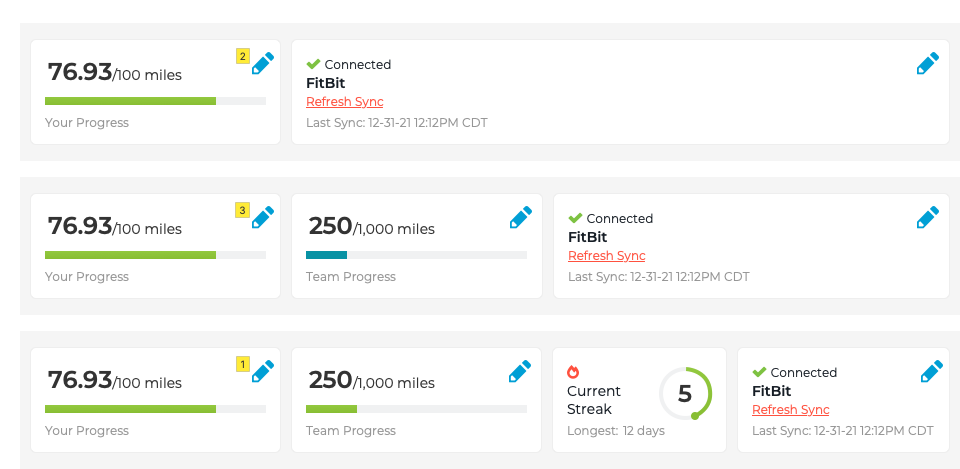Click the yellow badge numbered 1
This screenshot has width=960, height=469.
pos(242,364)
